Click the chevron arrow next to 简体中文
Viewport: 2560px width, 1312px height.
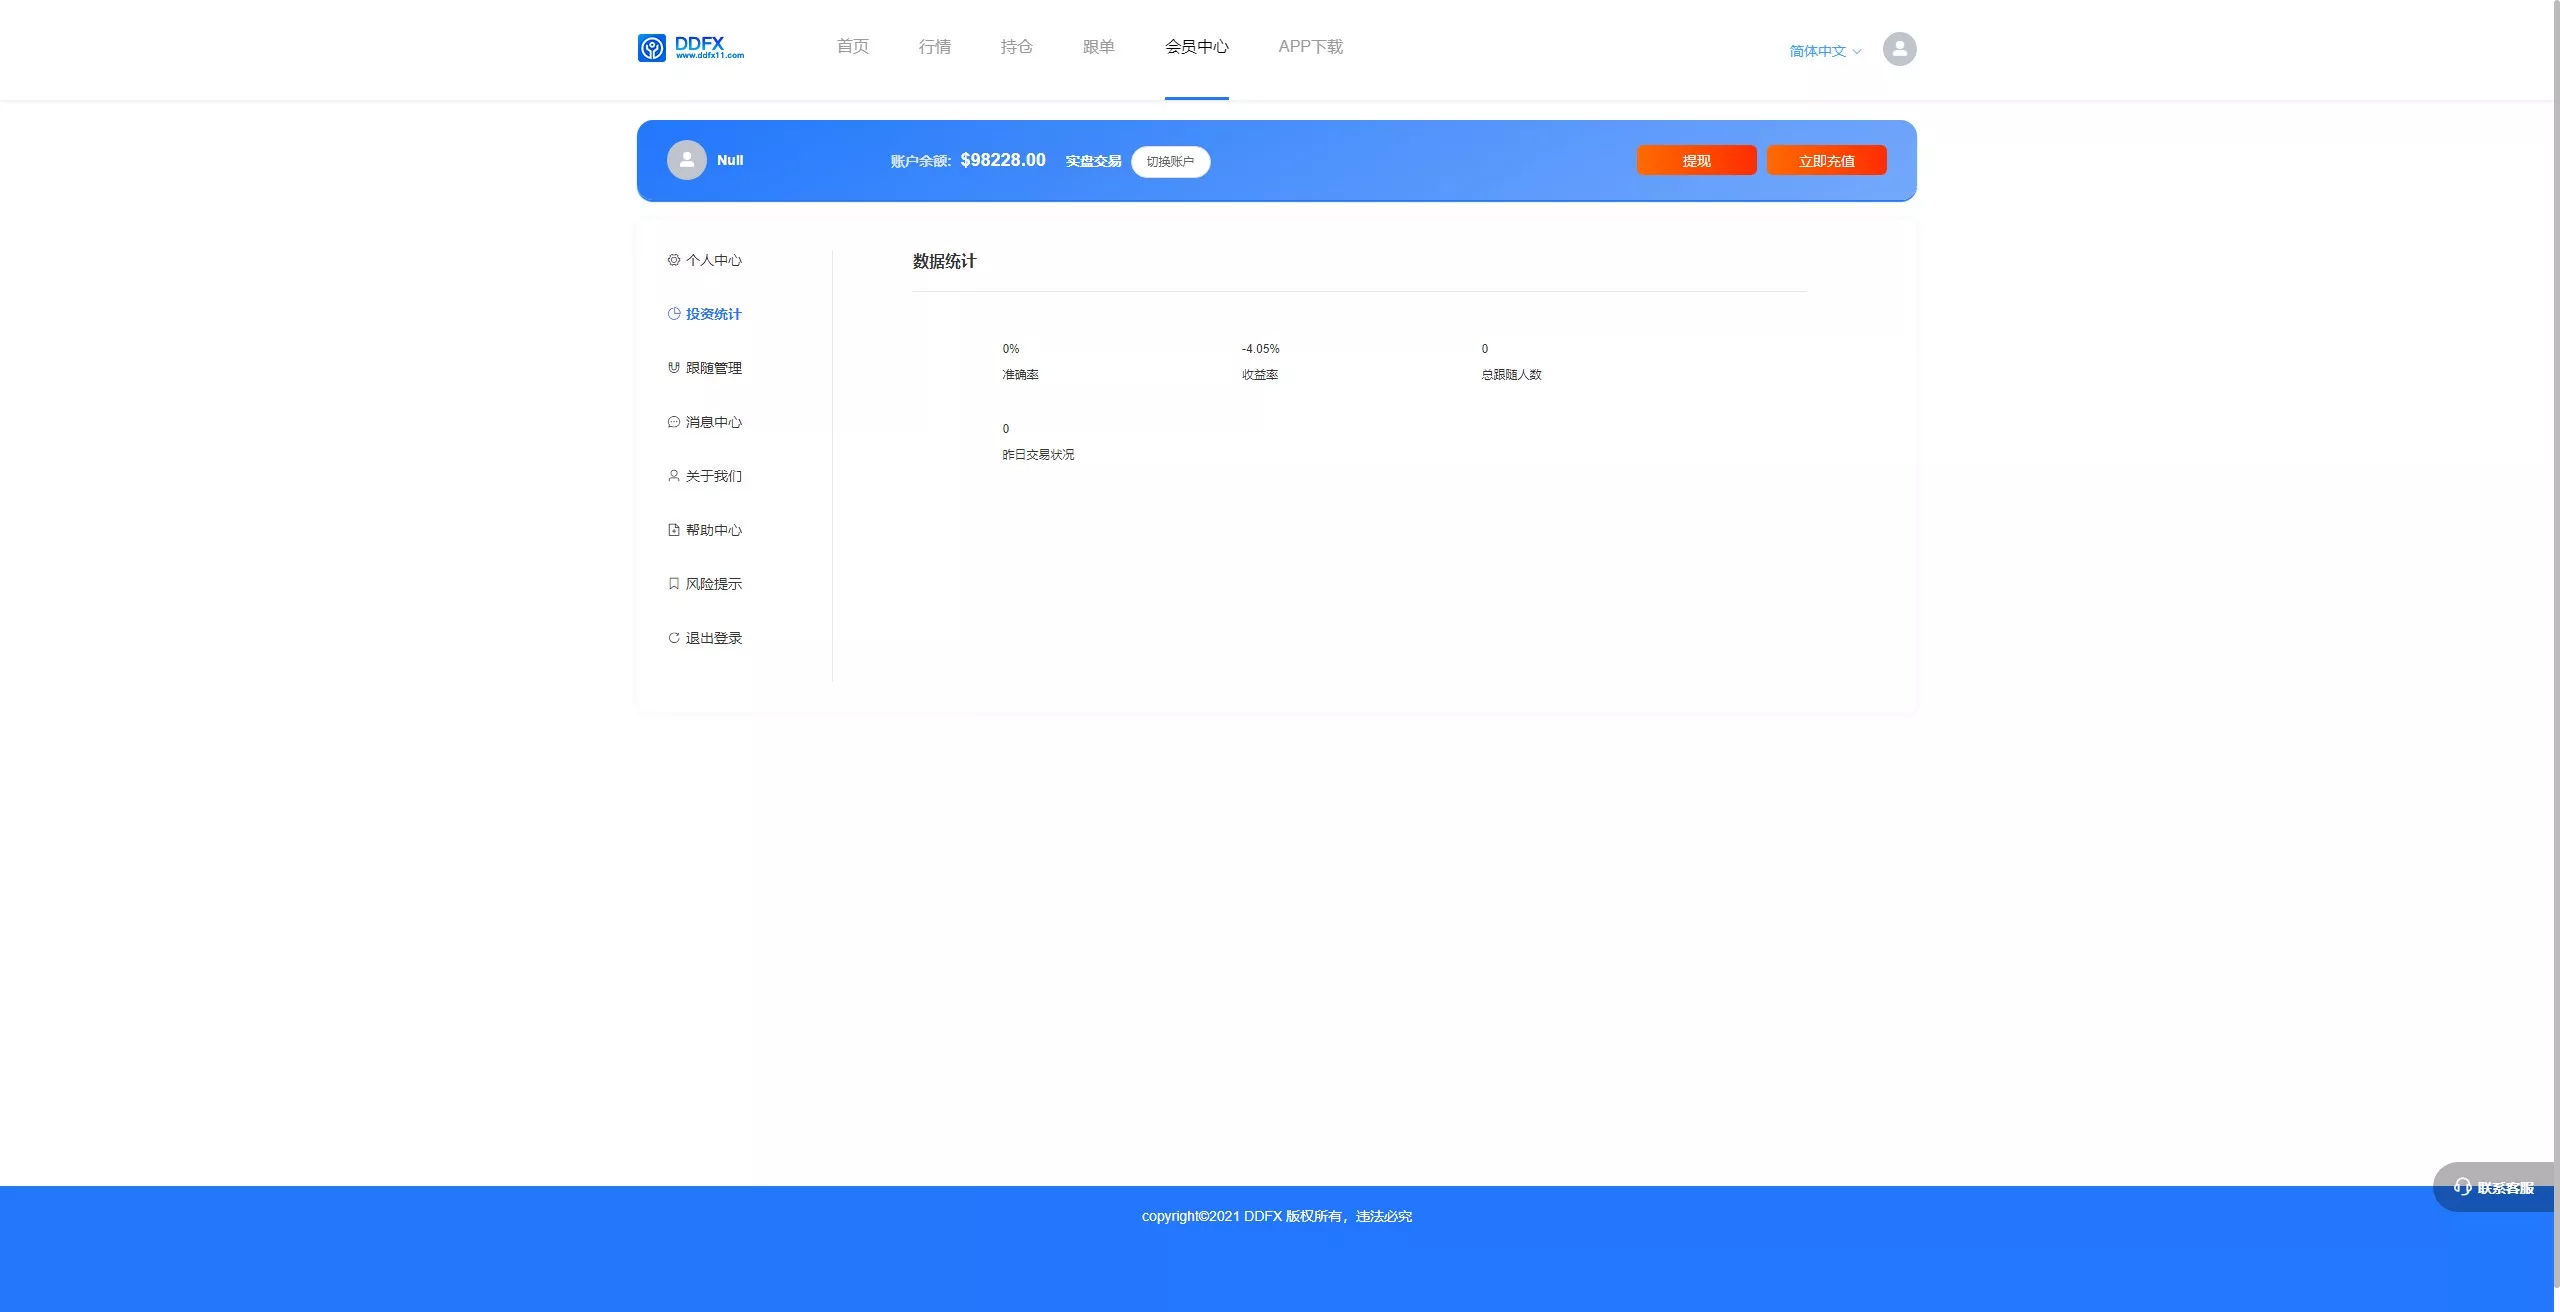coord(1857,52)
